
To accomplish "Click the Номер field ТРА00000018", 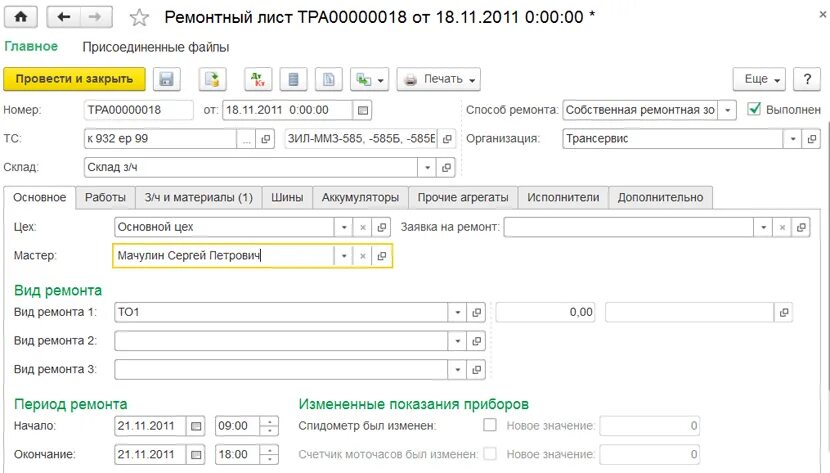I will click(139, 110).
